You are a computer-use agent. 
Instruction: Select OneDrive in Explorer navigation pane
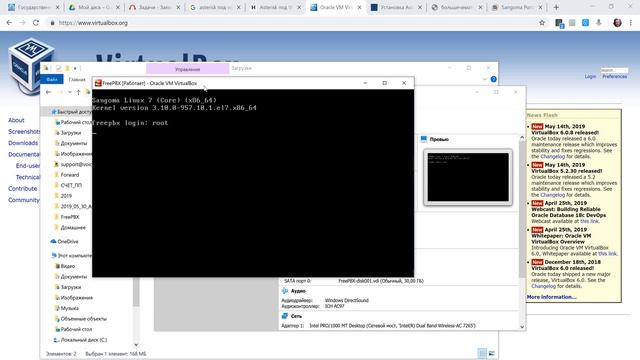pyautogui.click(x=68, y=242)
